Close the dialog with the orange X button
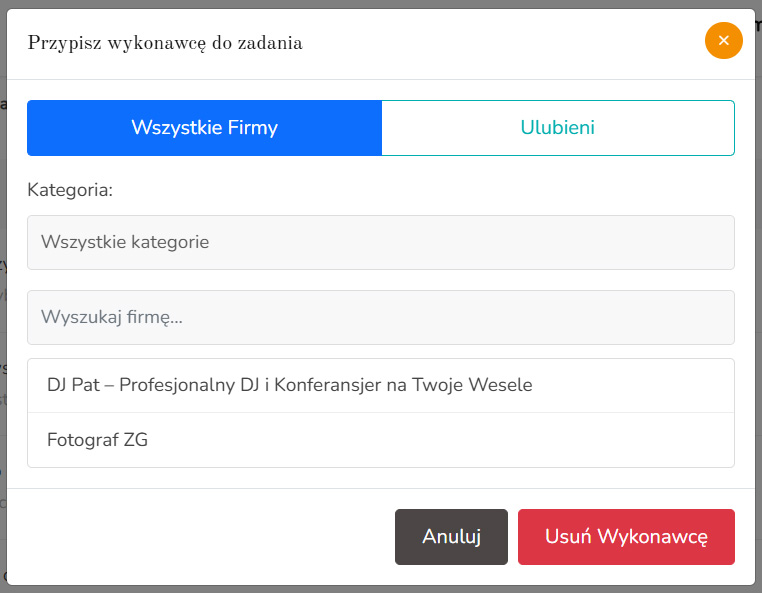Viewport: 762px width, 593px height. point(723,40)
